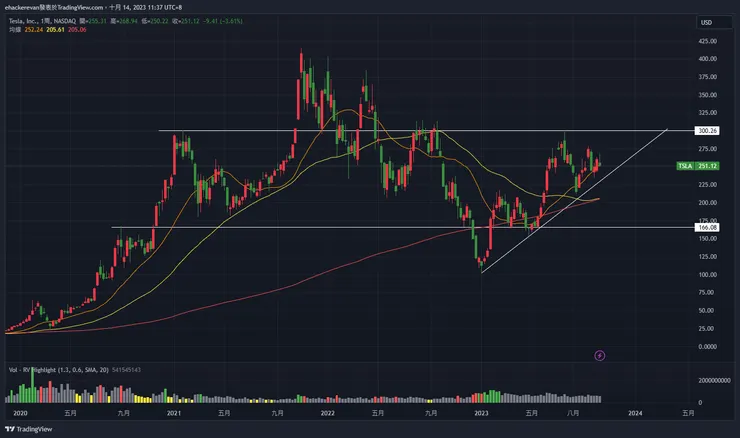
Task: Click the 2022 time axis label
Action: coord(328,413)
